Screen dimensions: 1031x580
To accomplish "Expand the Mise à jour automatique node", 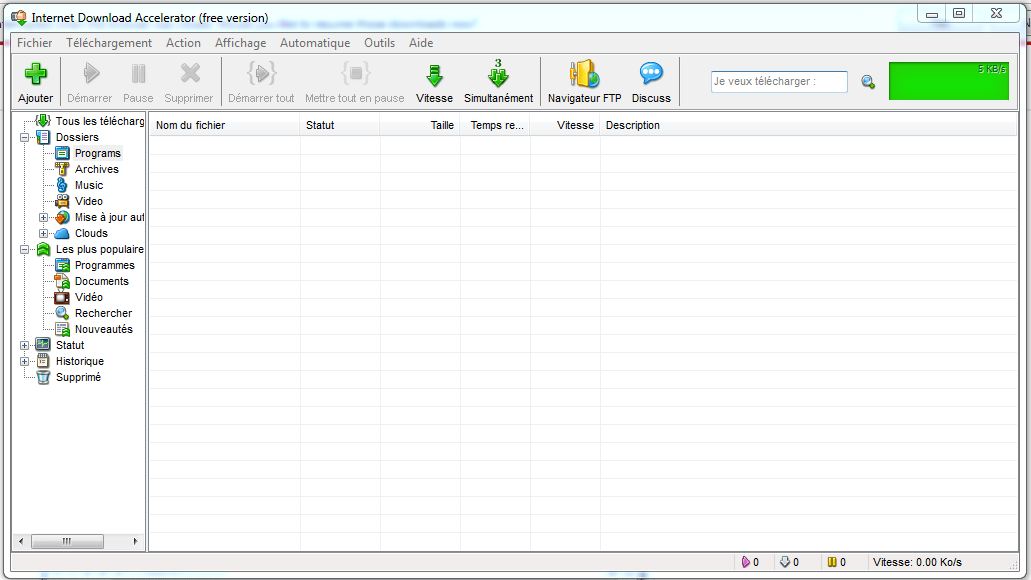I will tap(43, 218).
